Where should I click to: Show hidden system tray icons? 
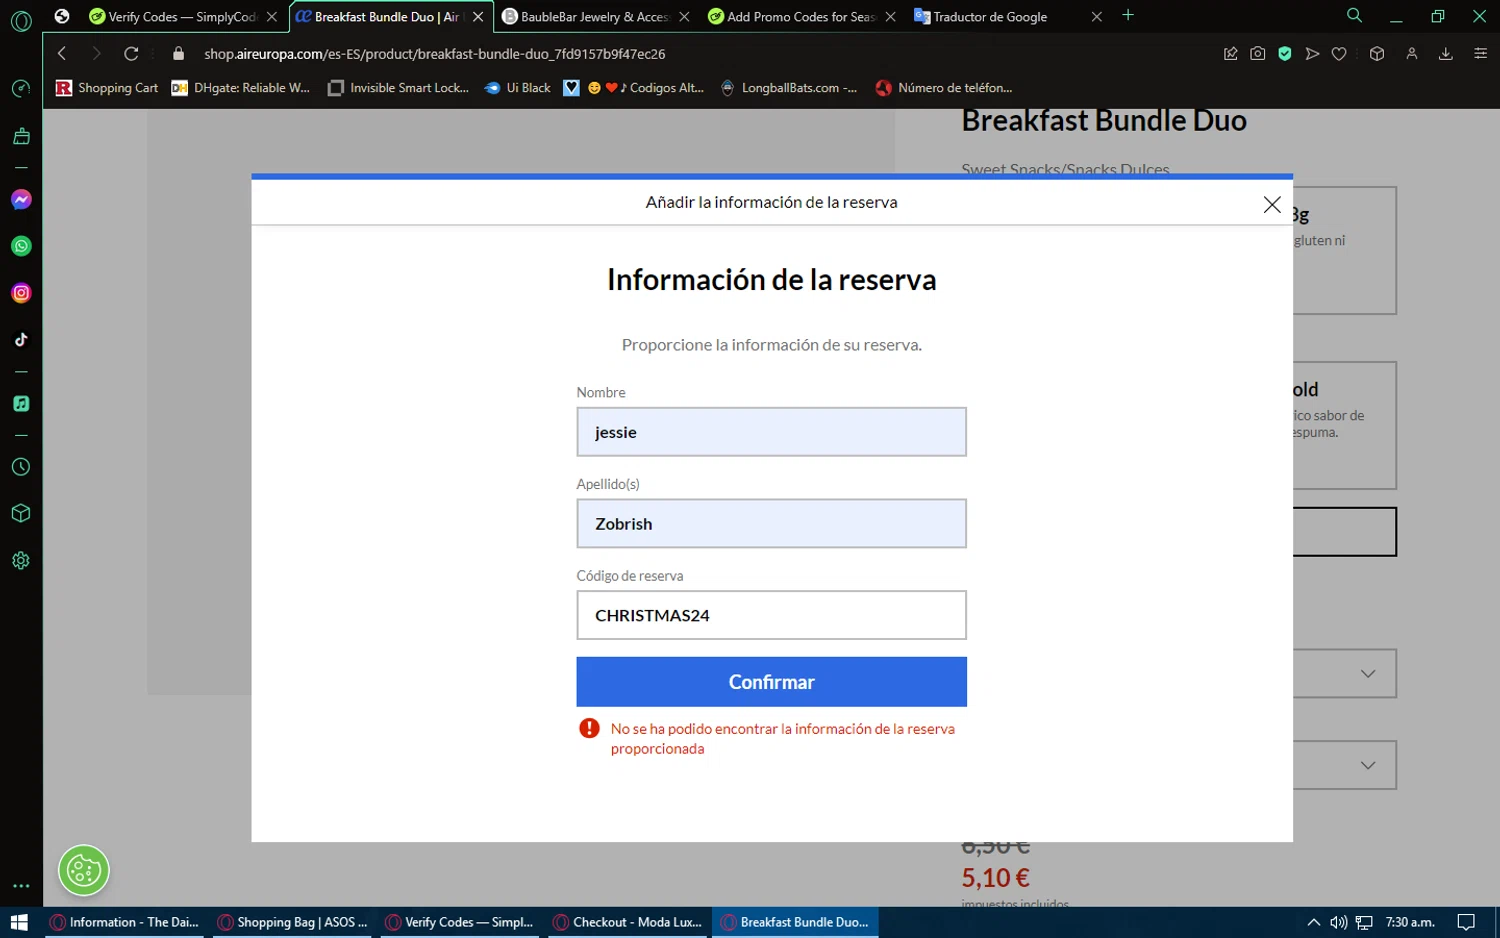pyautogui.click(x=1313, y=922)
